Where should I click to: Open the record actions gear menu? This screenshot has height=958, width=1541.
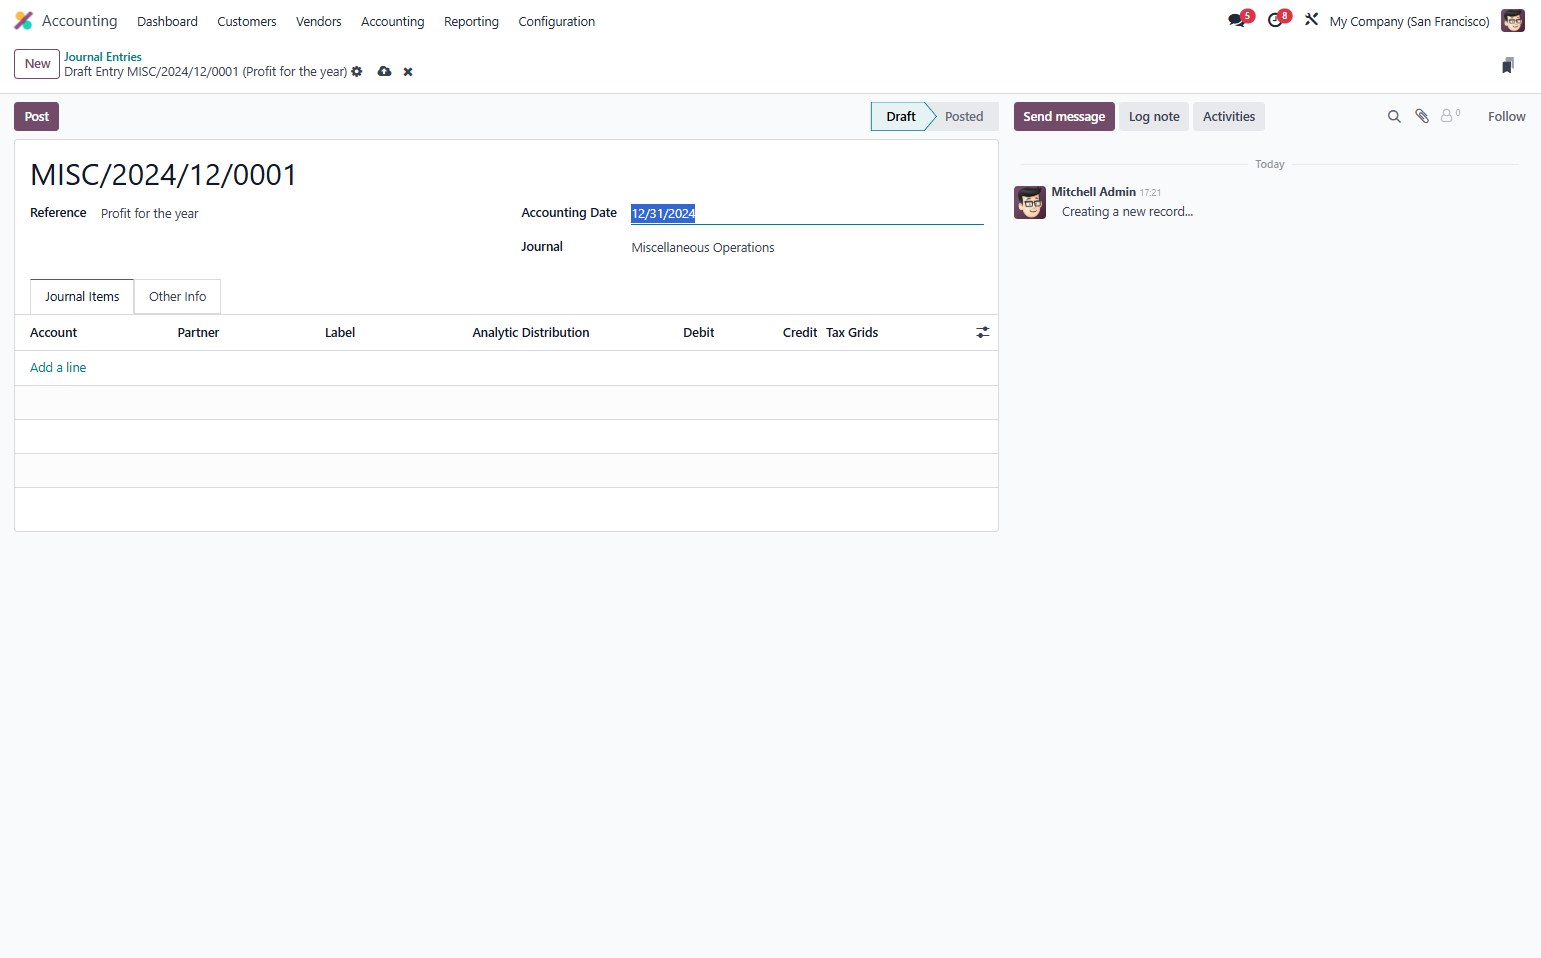[x=357, y=72]
